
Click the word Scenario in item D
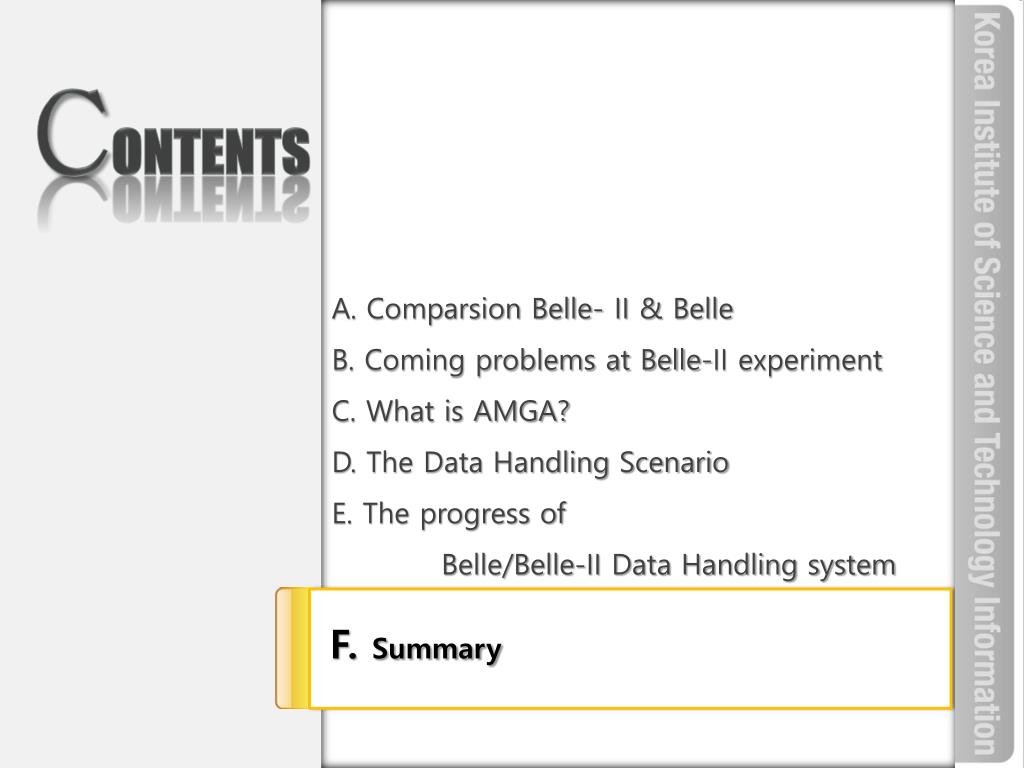[674, 462]
